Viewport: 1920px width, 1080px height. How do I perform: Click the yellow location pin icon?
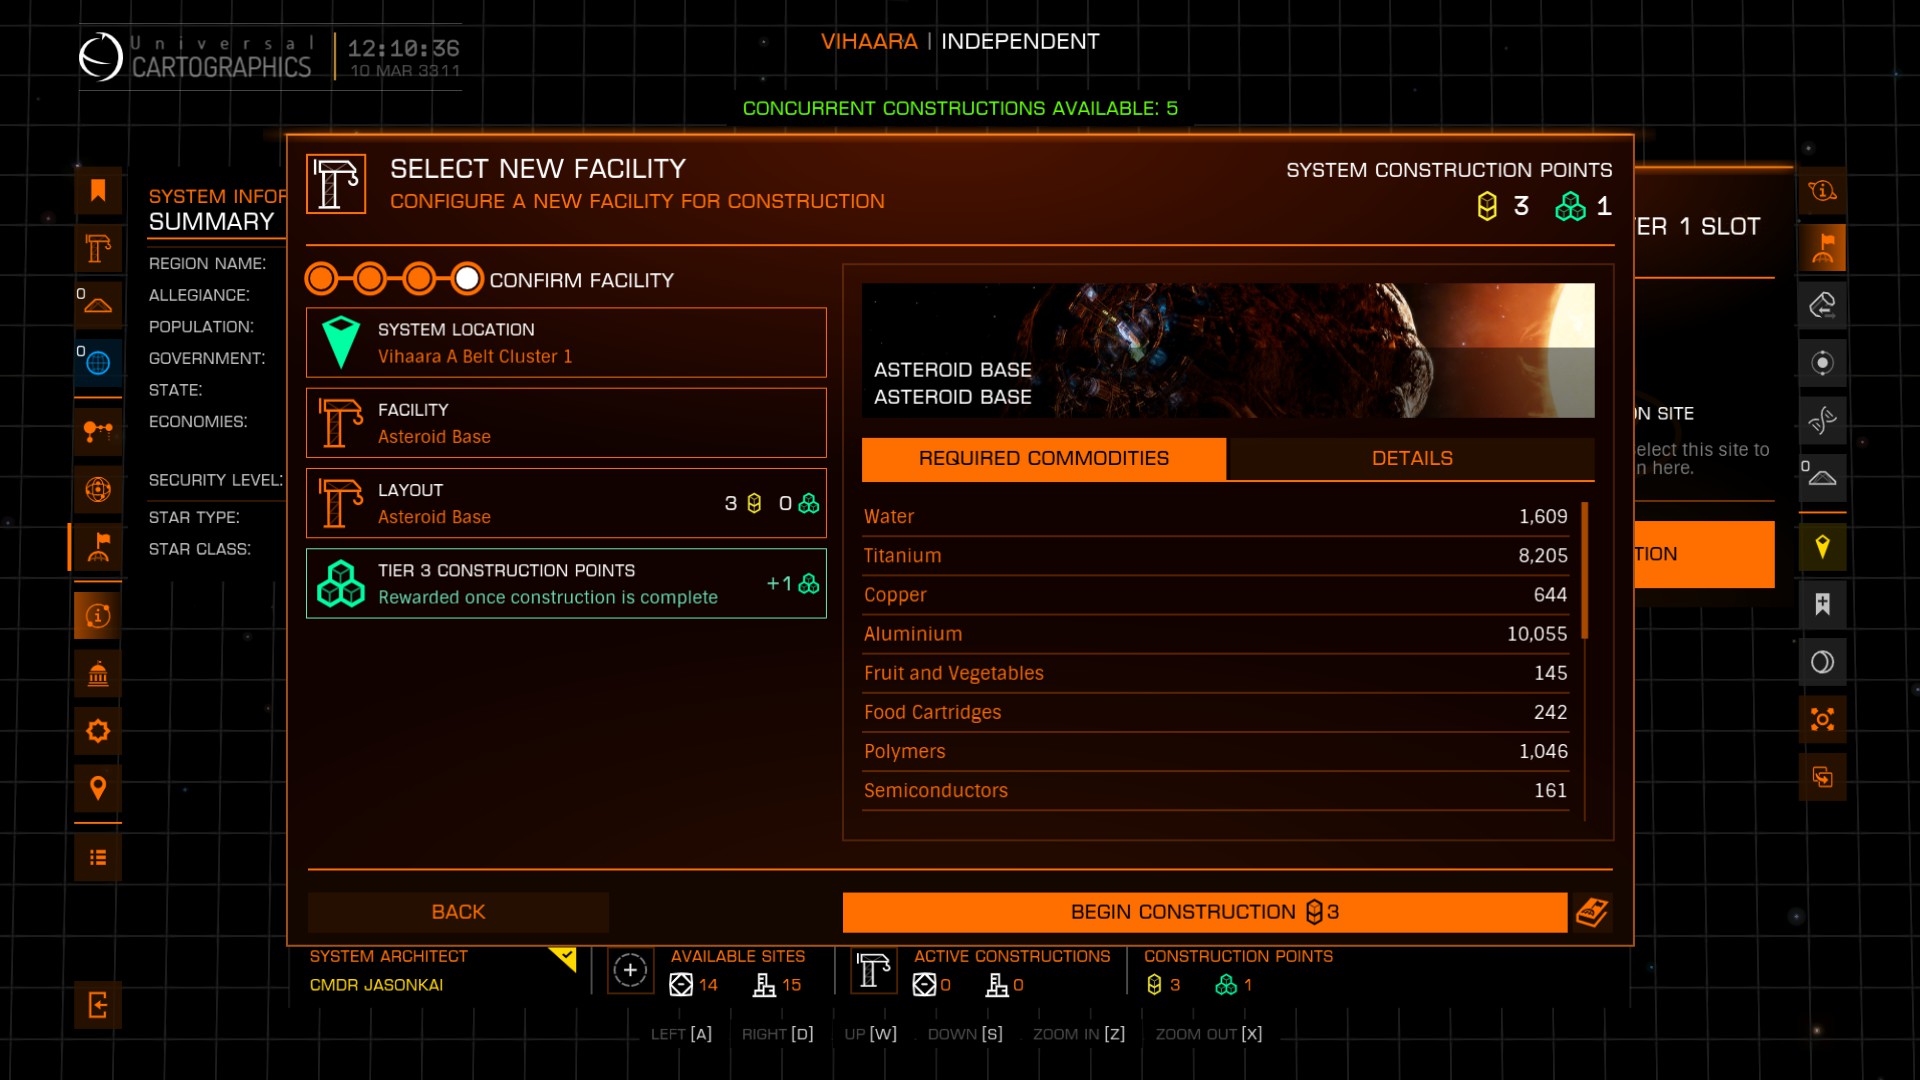1822,547
